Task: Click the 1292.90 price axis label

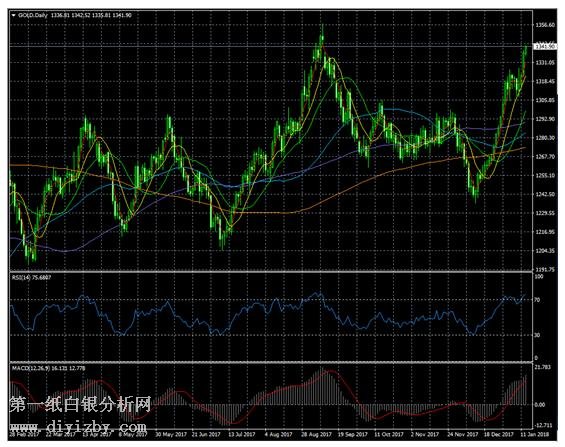Action: coord(545,119)
